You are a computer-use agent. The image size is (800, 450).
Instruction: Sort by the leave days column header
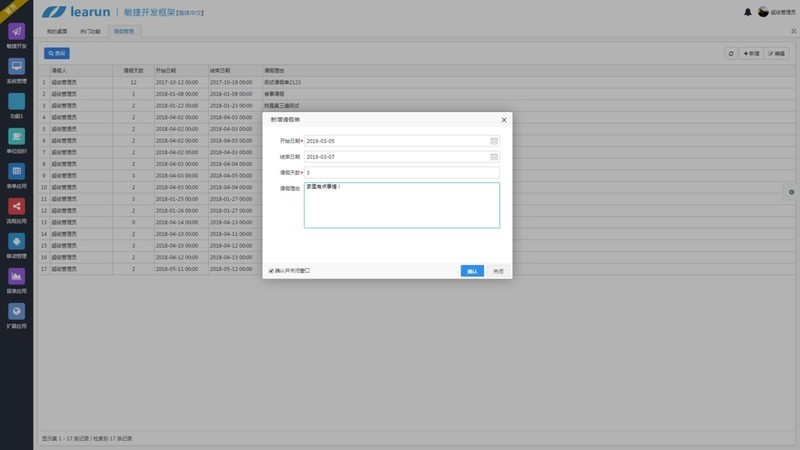click(x=133, y=70)
